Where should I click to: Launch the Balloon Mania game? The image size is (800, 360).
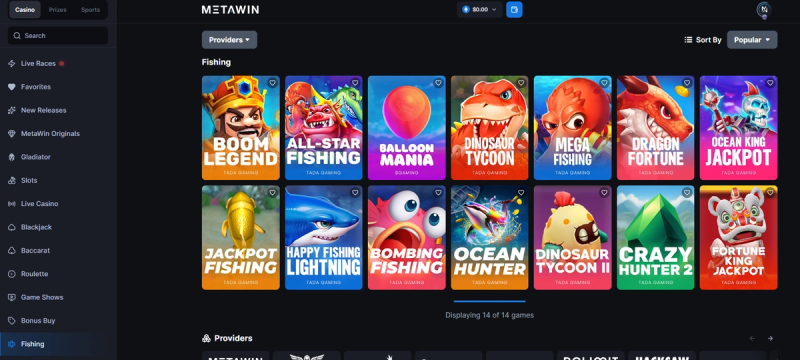tap(407, 128)
